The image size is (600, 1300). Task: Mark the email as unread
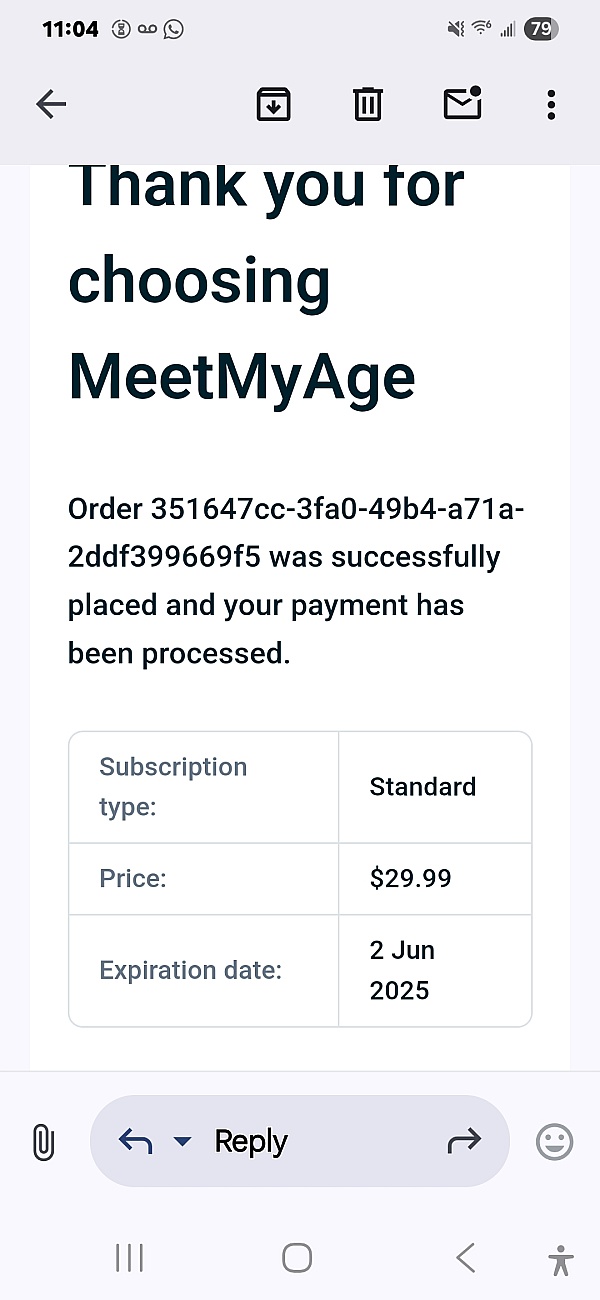(x=462, y=104)
